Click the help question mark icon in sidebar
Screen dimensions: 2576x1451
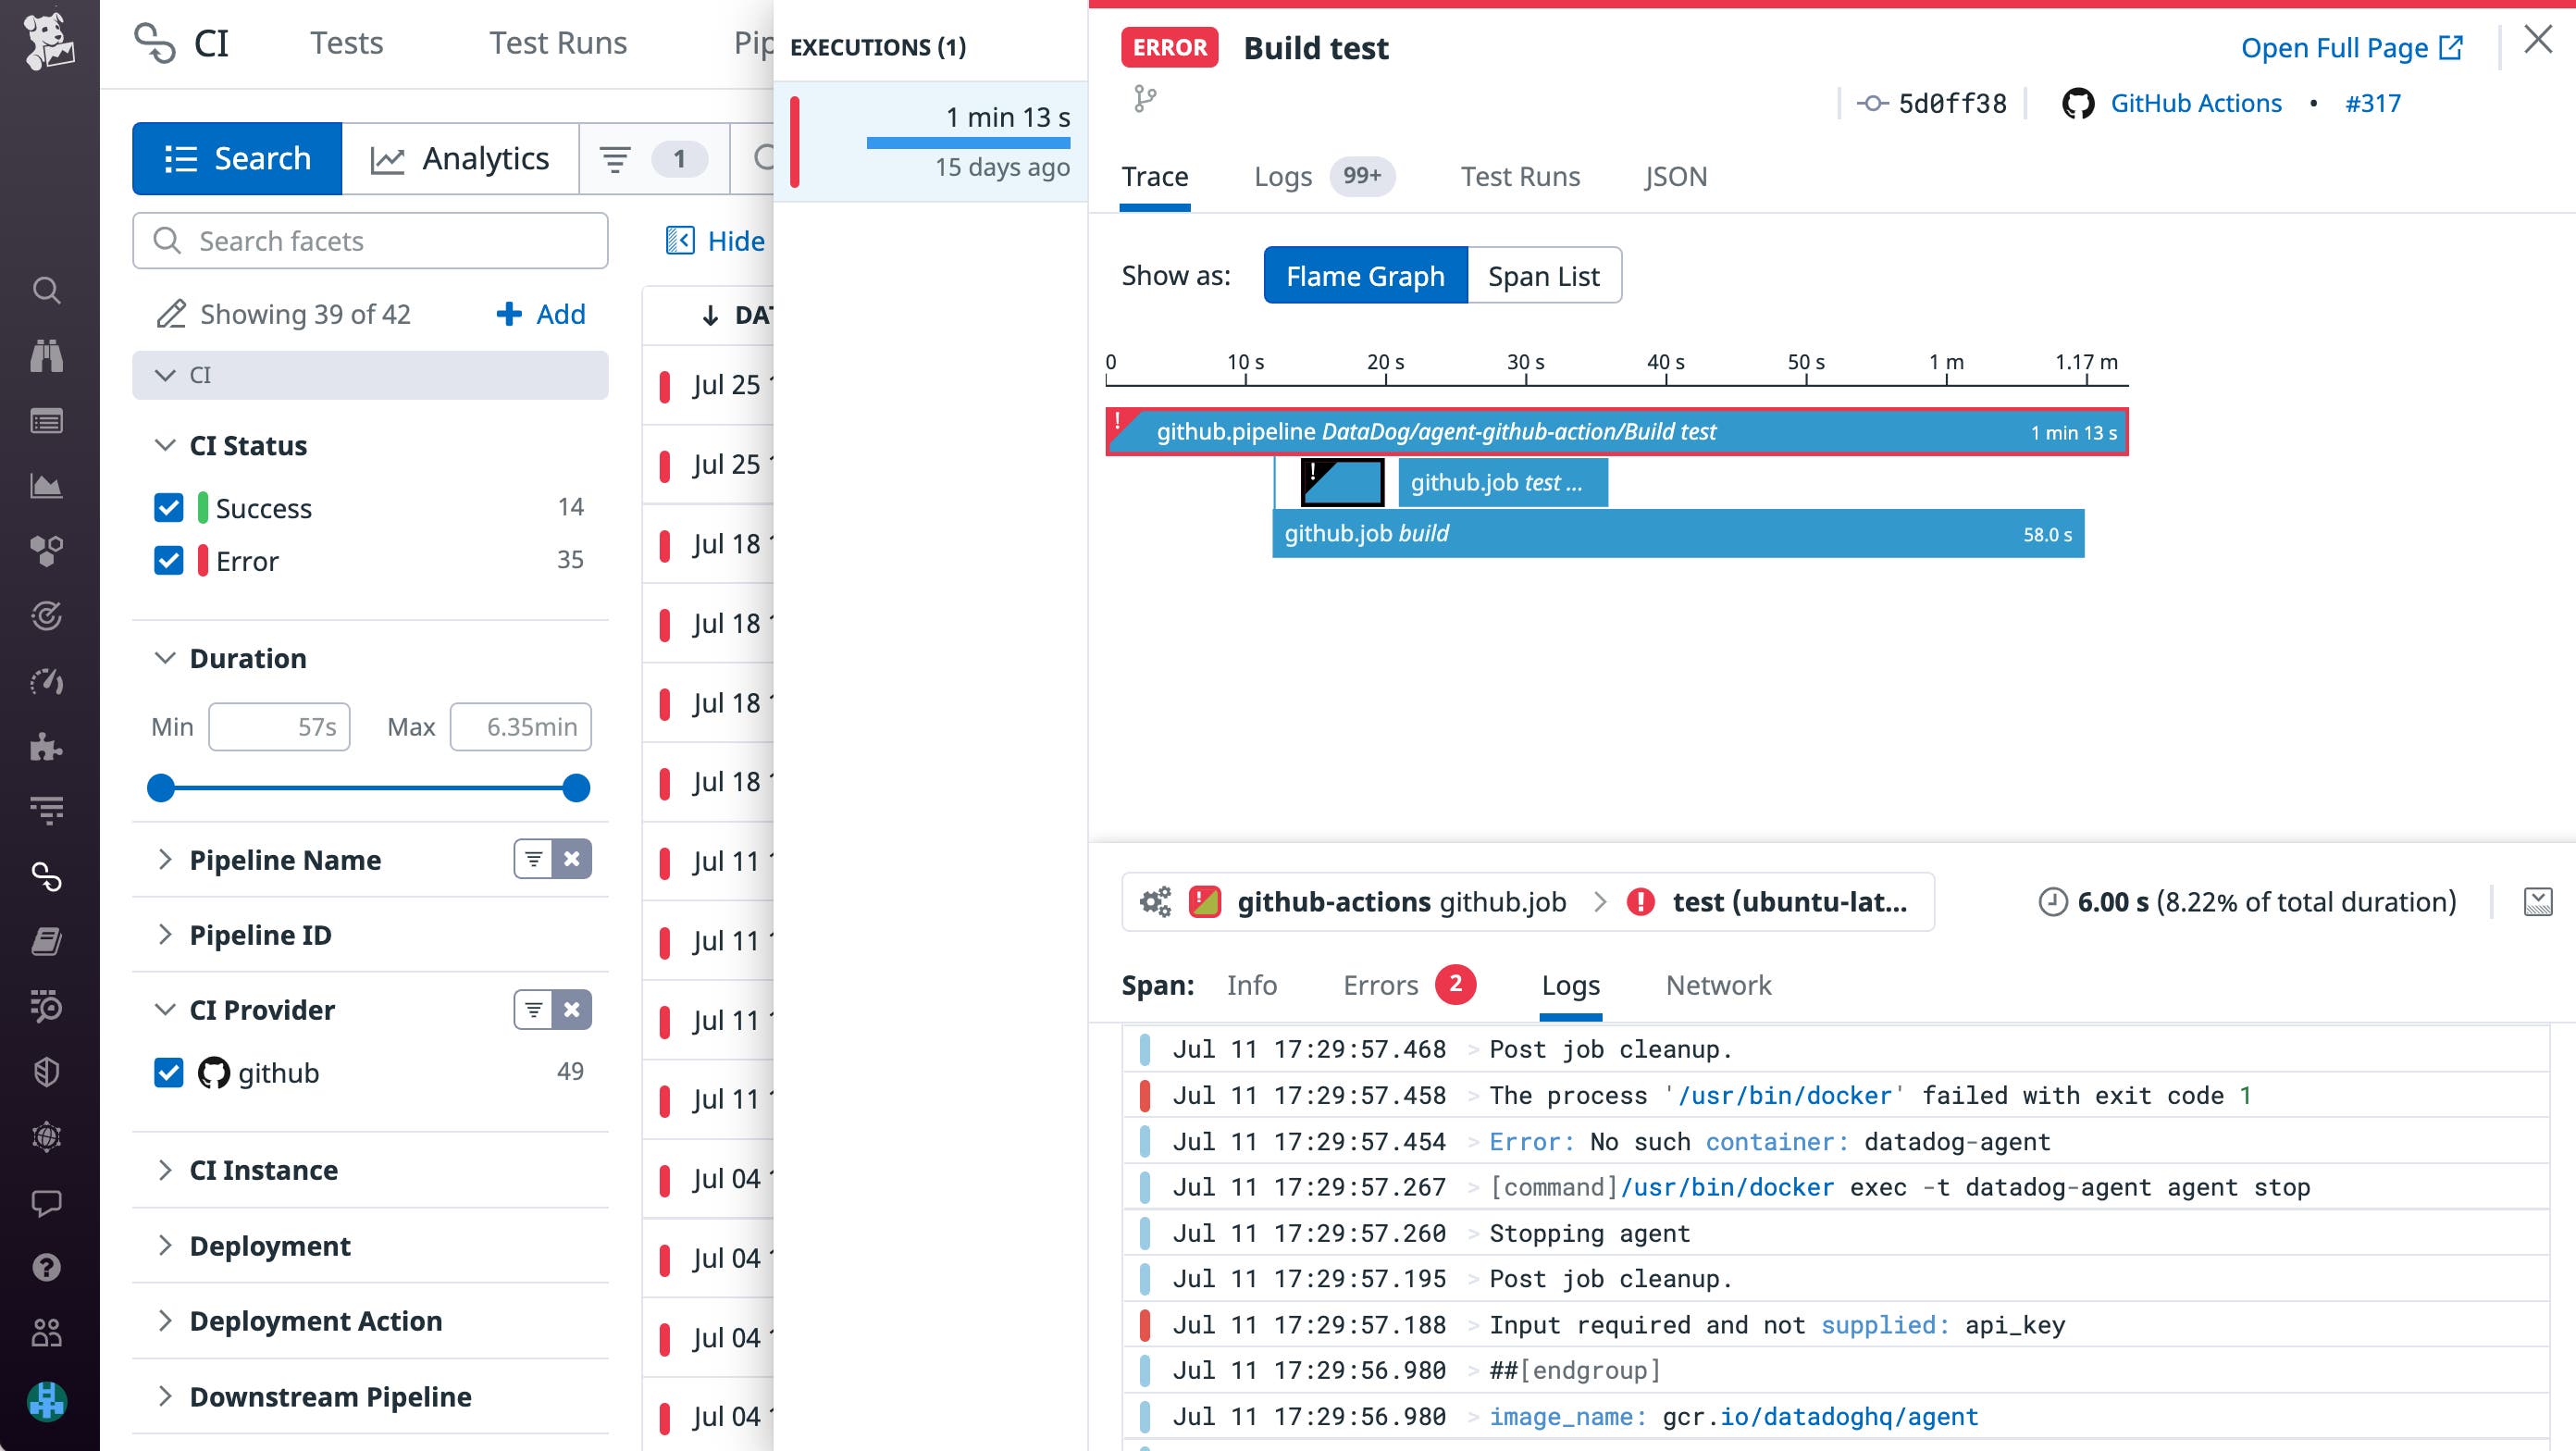[x=47, y=1267]
